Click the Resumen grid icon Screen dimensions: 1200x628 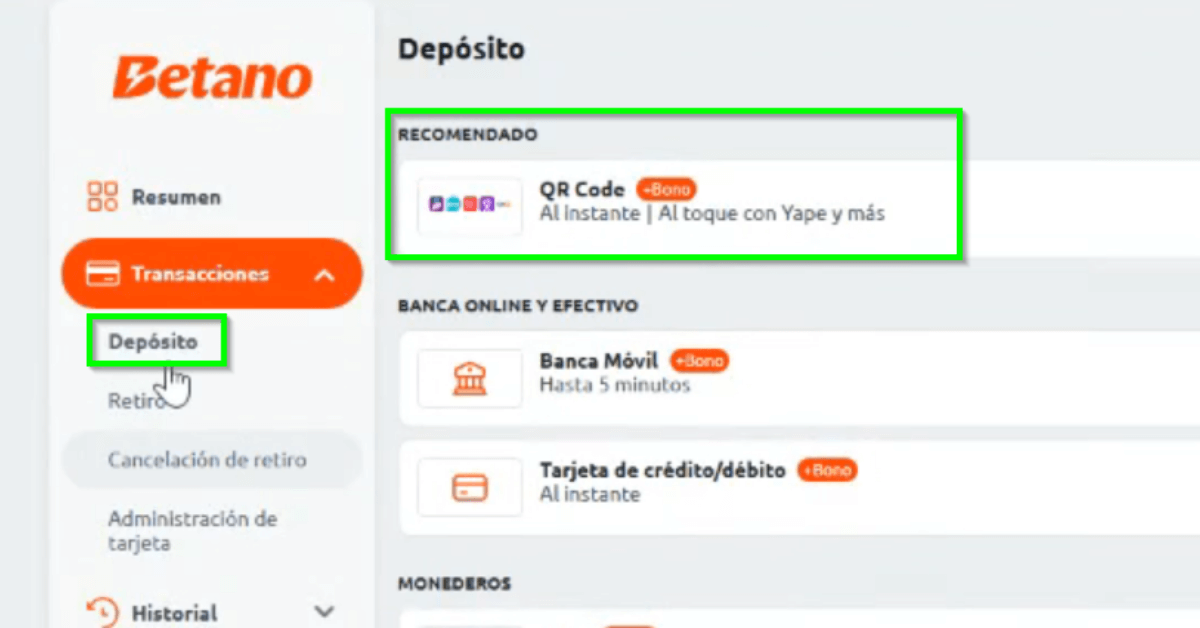tap(103, 197)
